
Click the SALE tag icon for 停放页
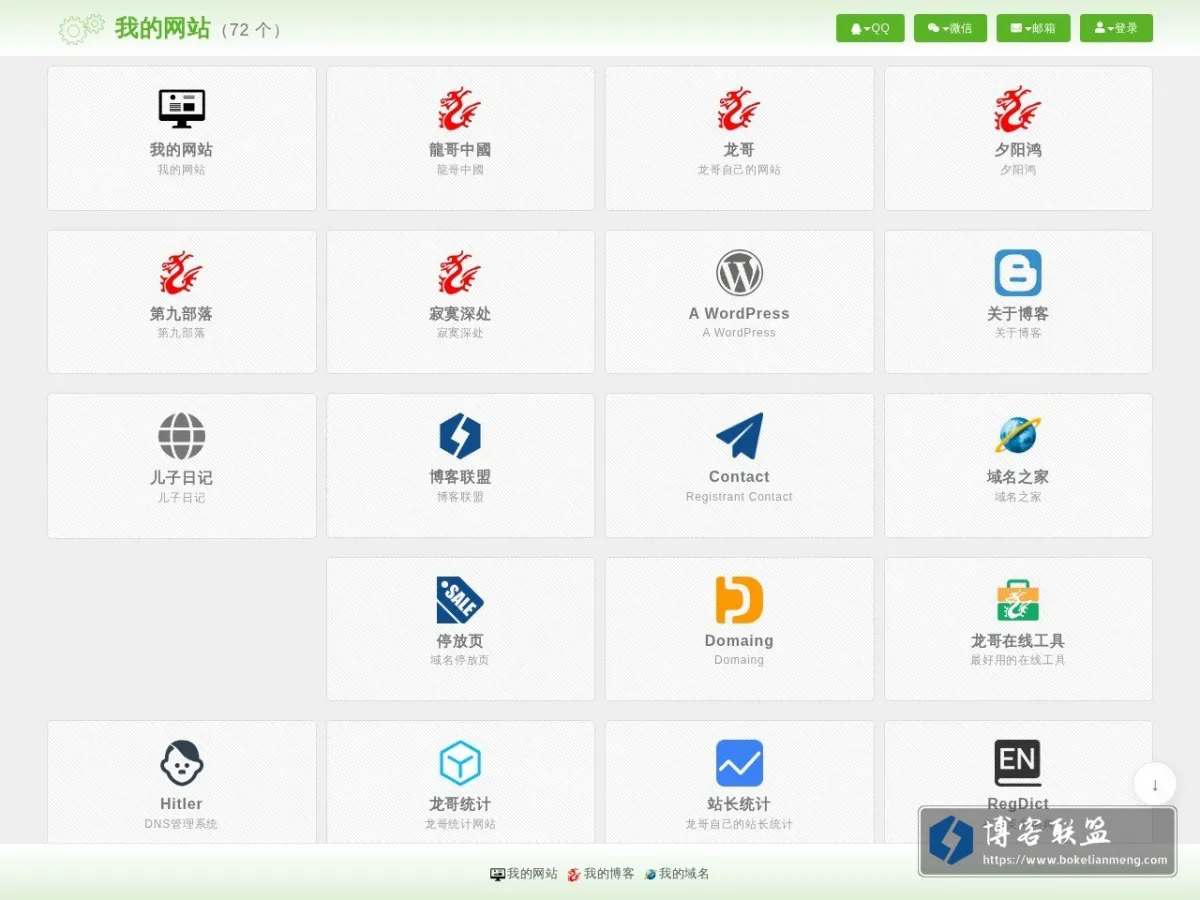click(x=460, y=600)
